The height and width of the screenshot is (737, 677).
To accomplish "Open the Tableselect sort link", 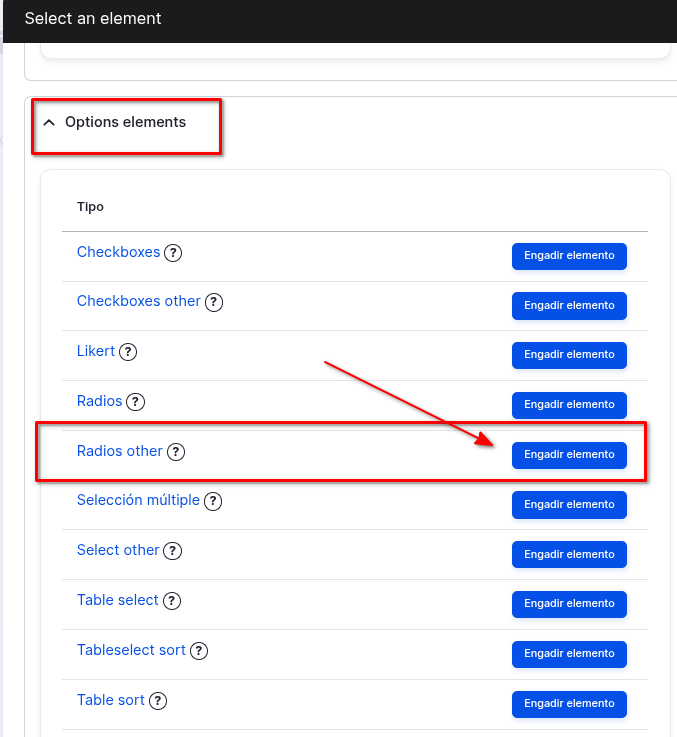I will (x=131, y=650).
